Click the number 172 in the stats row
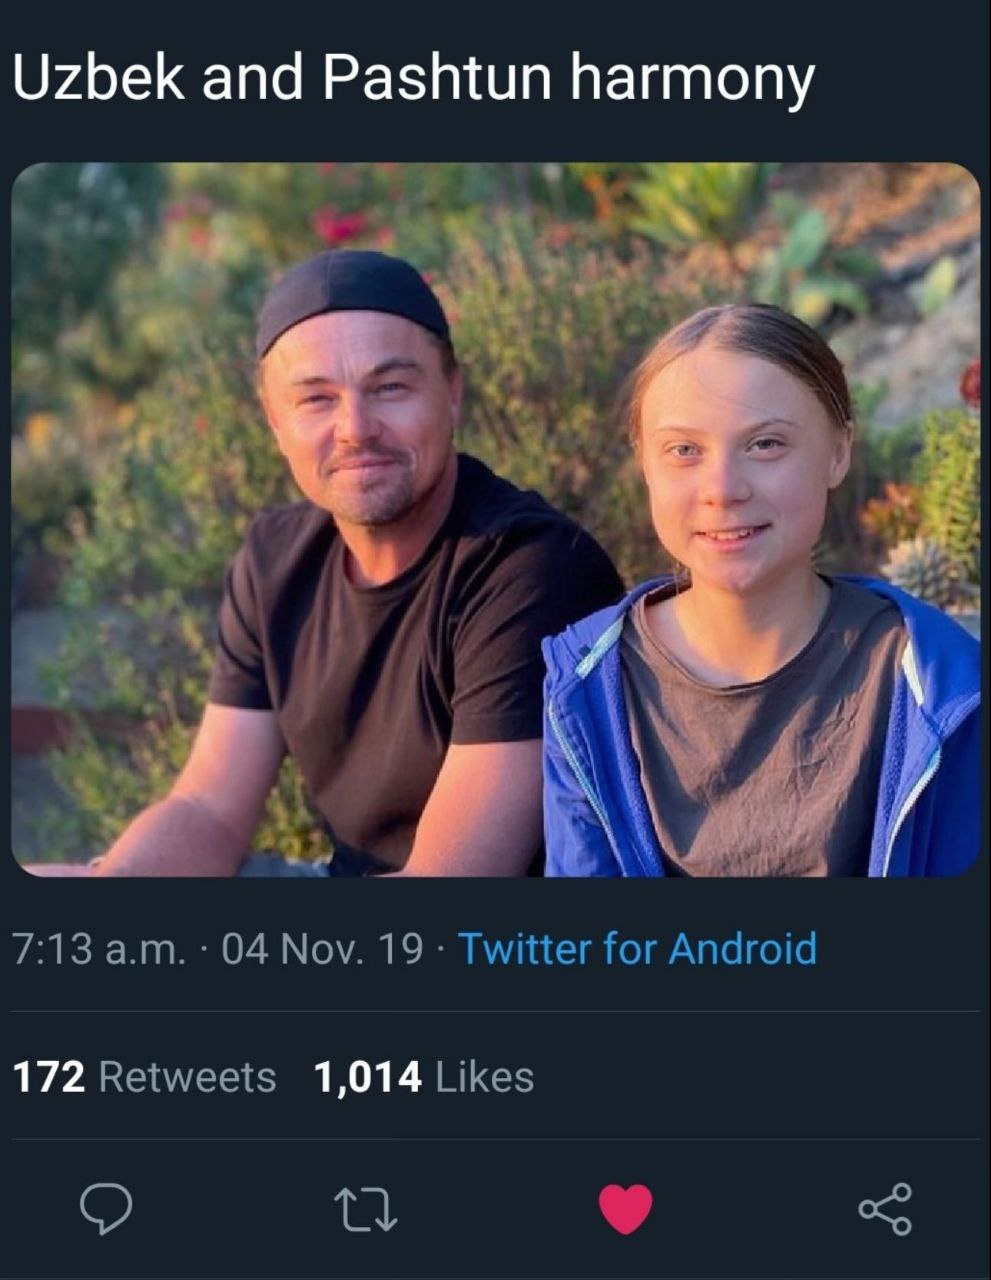Image resolution: width=991 pixels, height=1280 pixels. coord(49,1077)
